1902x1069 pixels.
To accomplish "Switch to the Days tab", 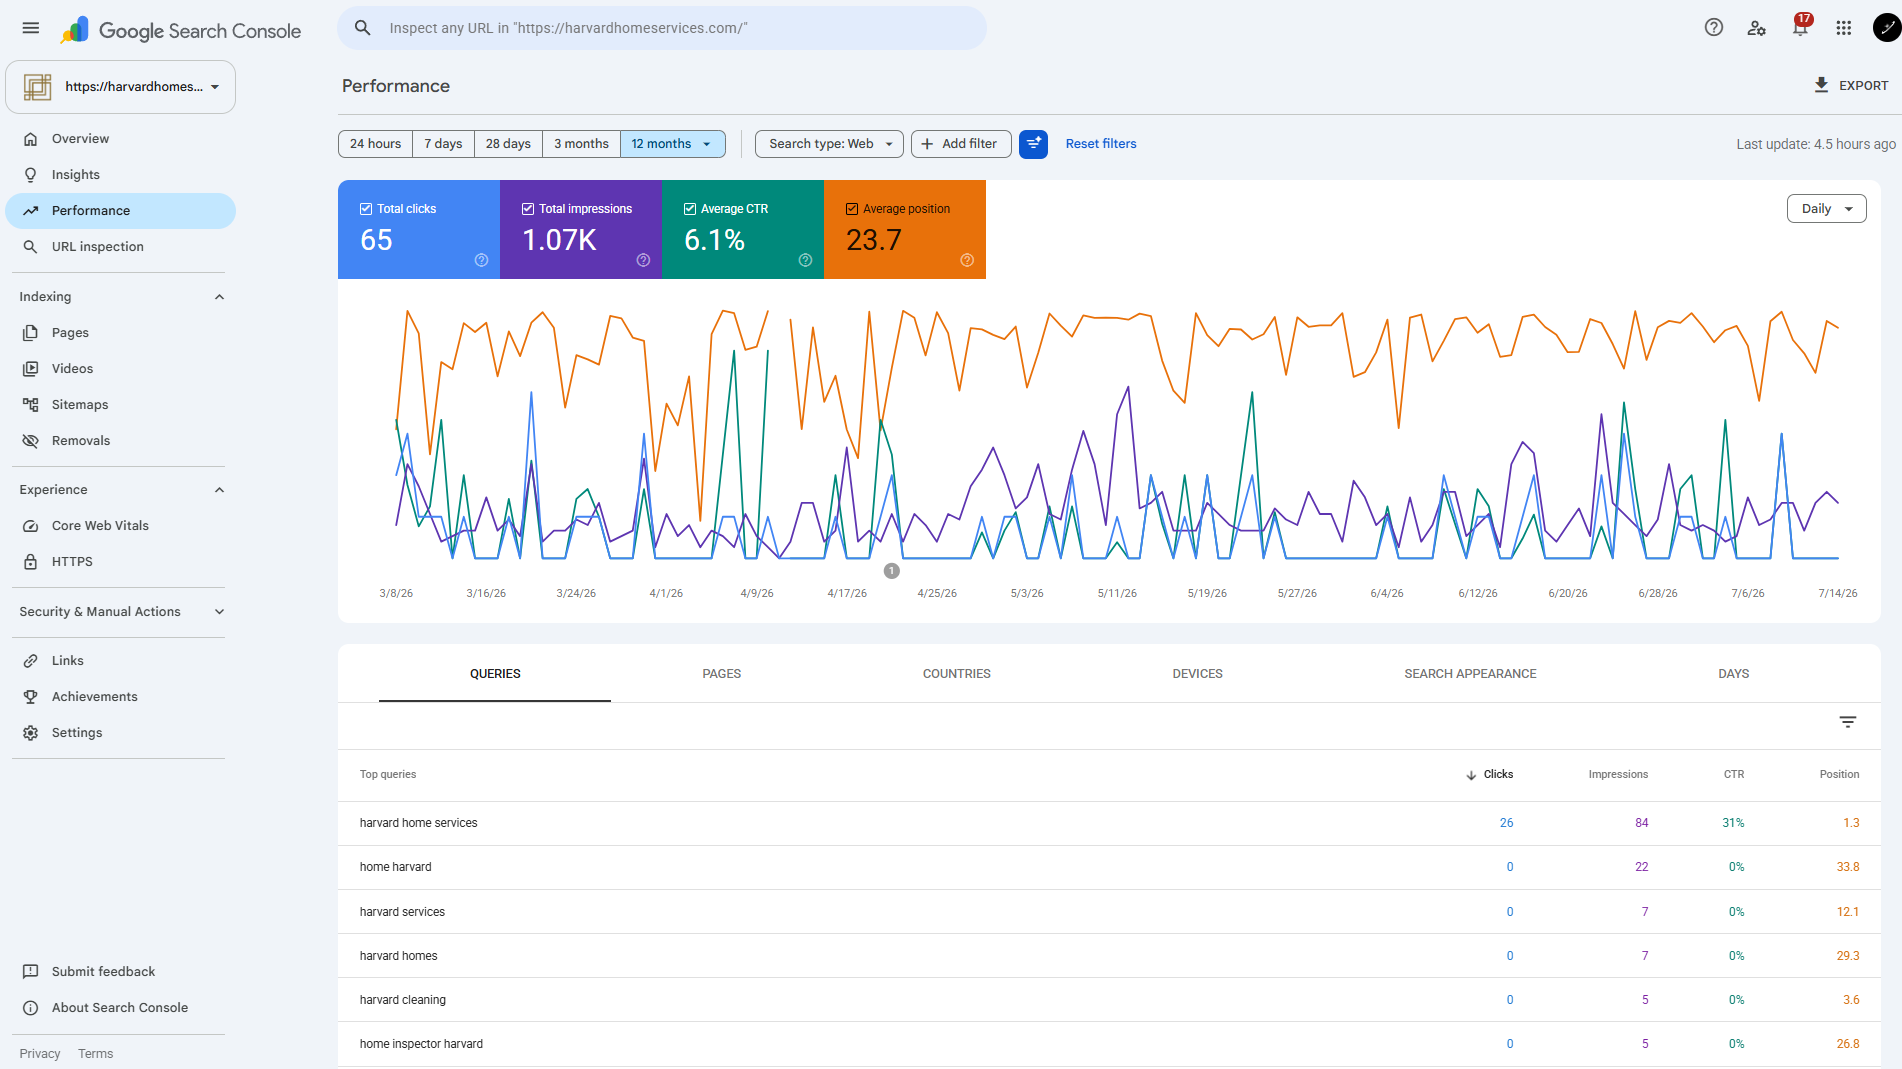I will coord(1734,674).
